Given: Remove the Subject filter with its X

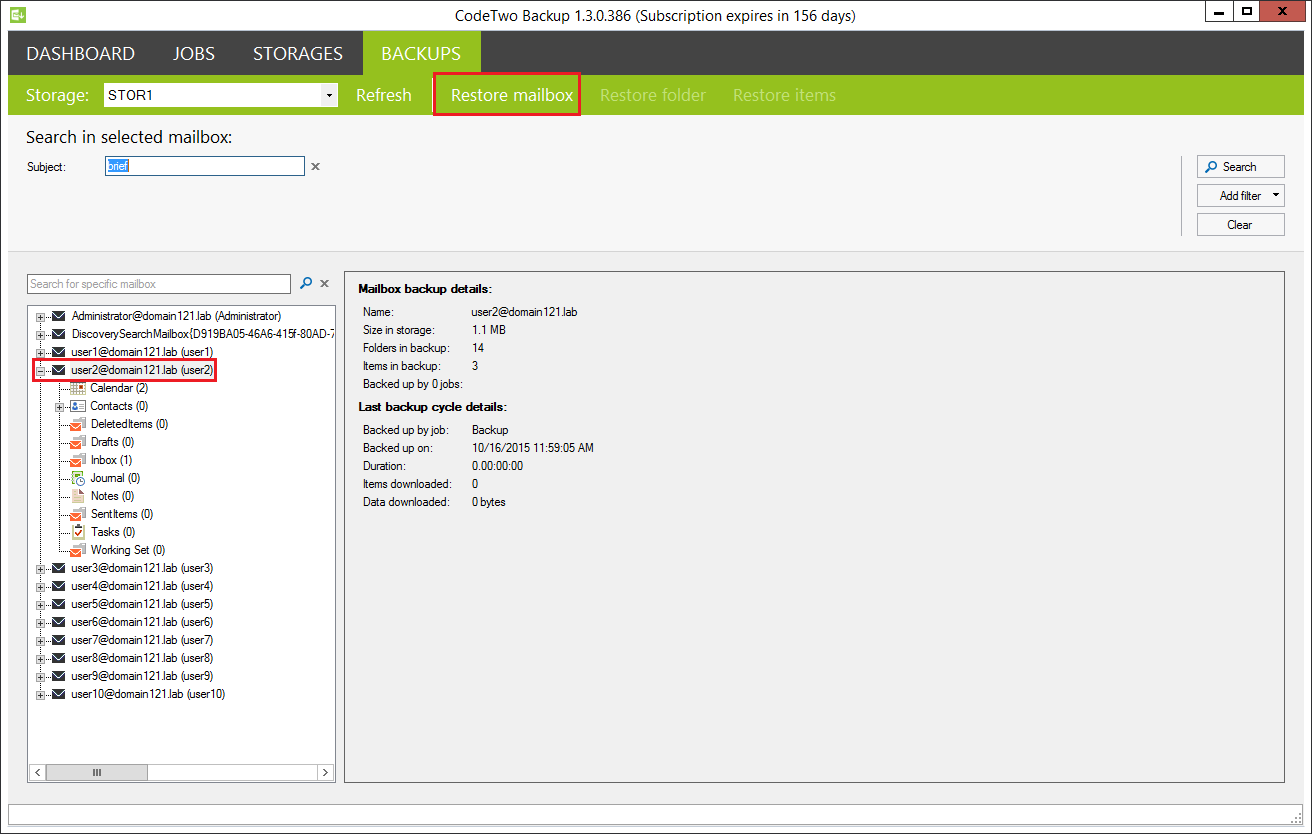Looking at the screenshot, I should 315,167.
